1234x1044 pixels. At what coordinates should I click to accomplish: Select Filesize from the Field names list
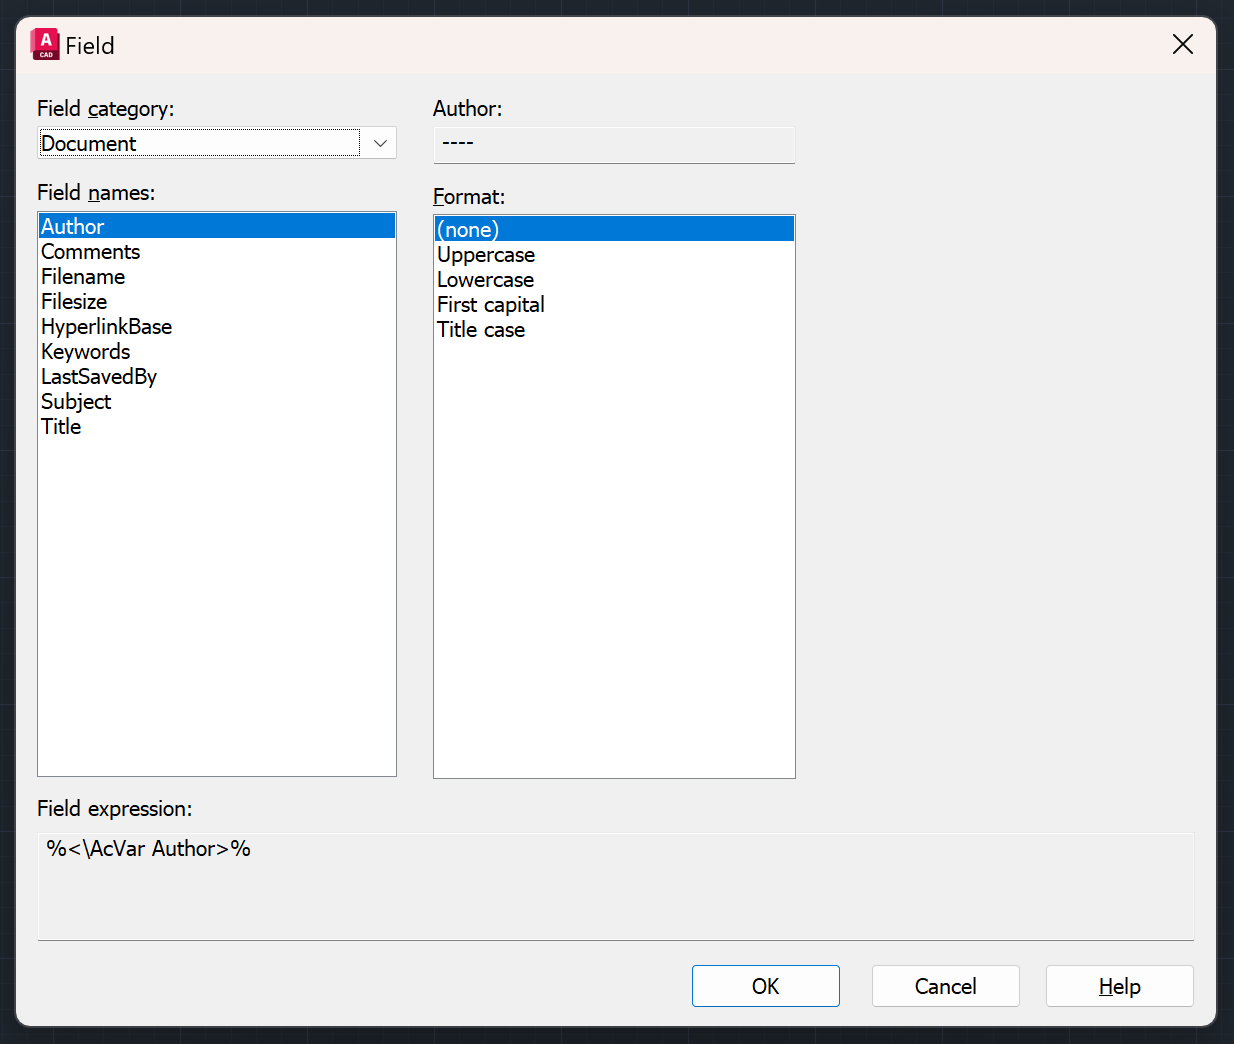point(74,301)
